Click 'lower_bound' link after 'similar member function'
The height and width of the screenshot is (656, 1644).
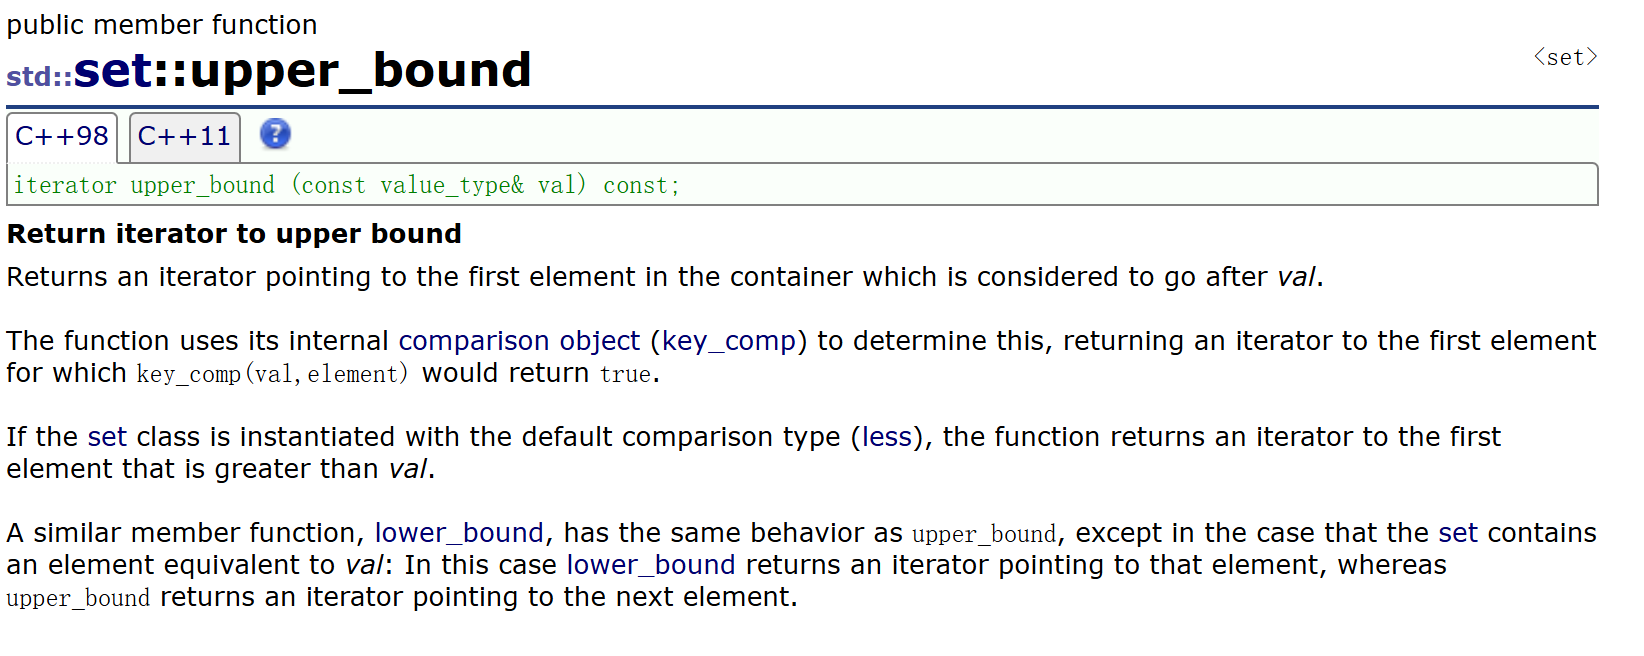459,533
